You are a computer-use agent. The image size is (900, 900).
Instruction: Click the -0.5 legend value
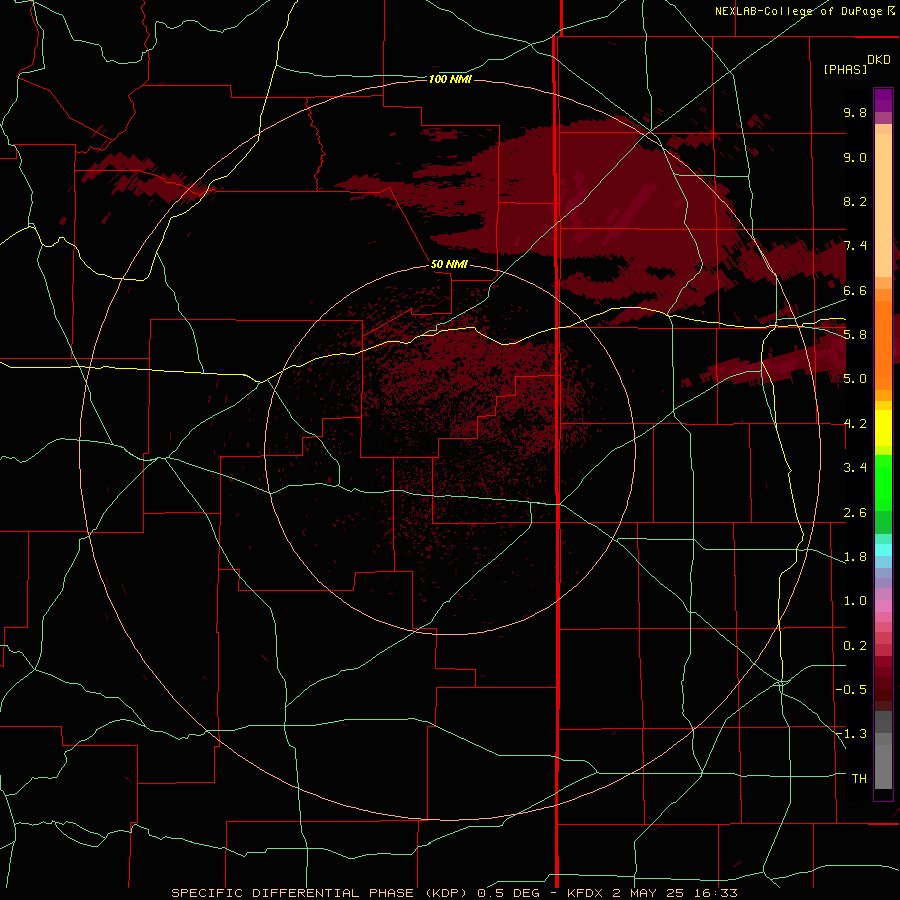[851, 690]
